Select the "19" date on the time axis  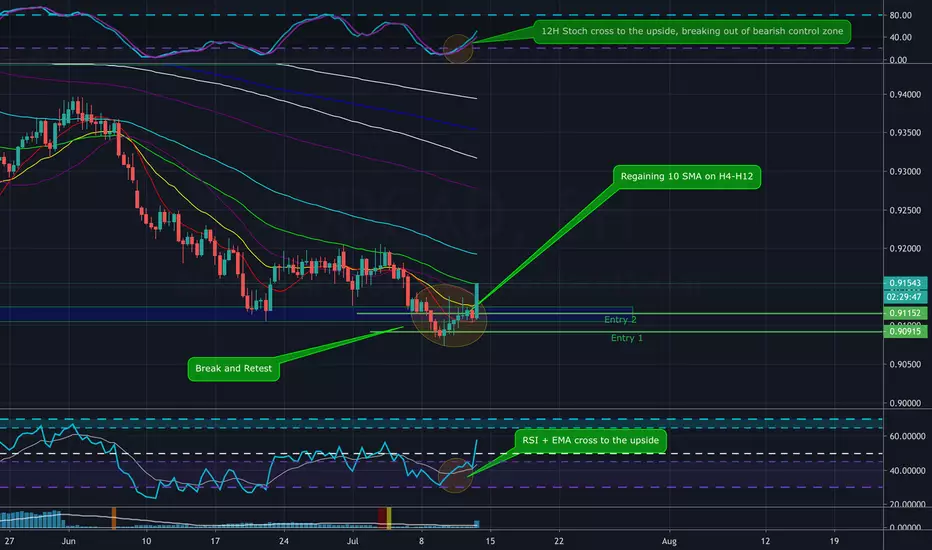coord(835,541)
